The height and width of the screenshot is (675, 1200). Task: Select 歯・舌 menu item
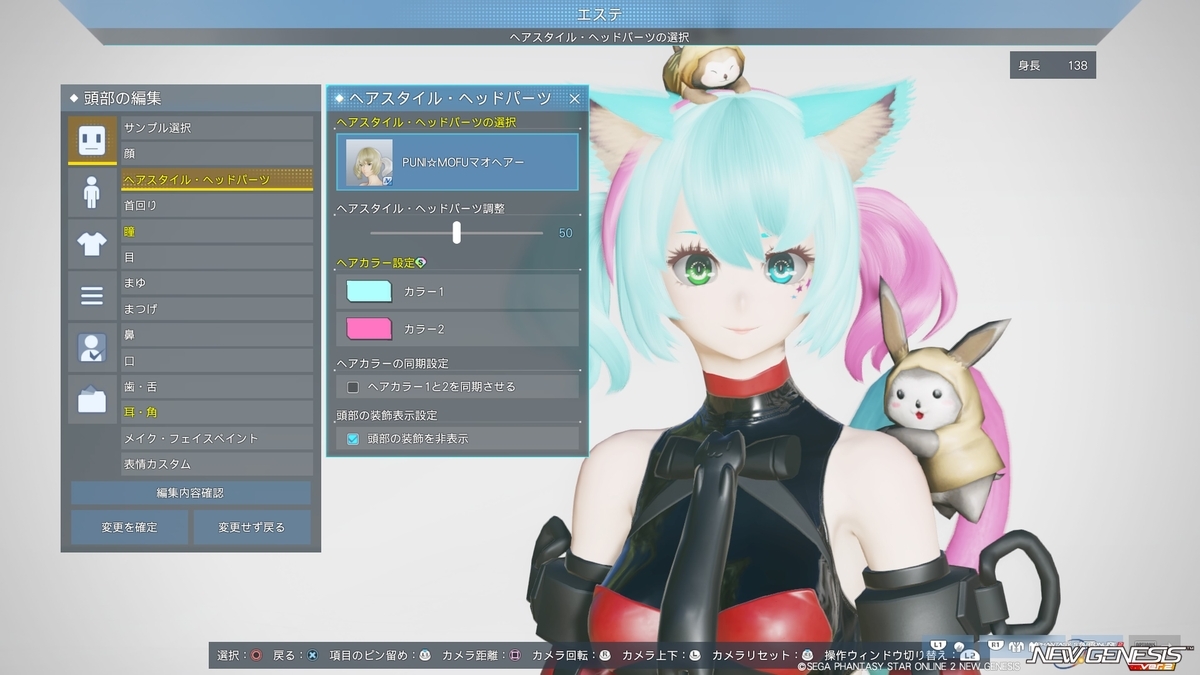(x=217, y=387)
